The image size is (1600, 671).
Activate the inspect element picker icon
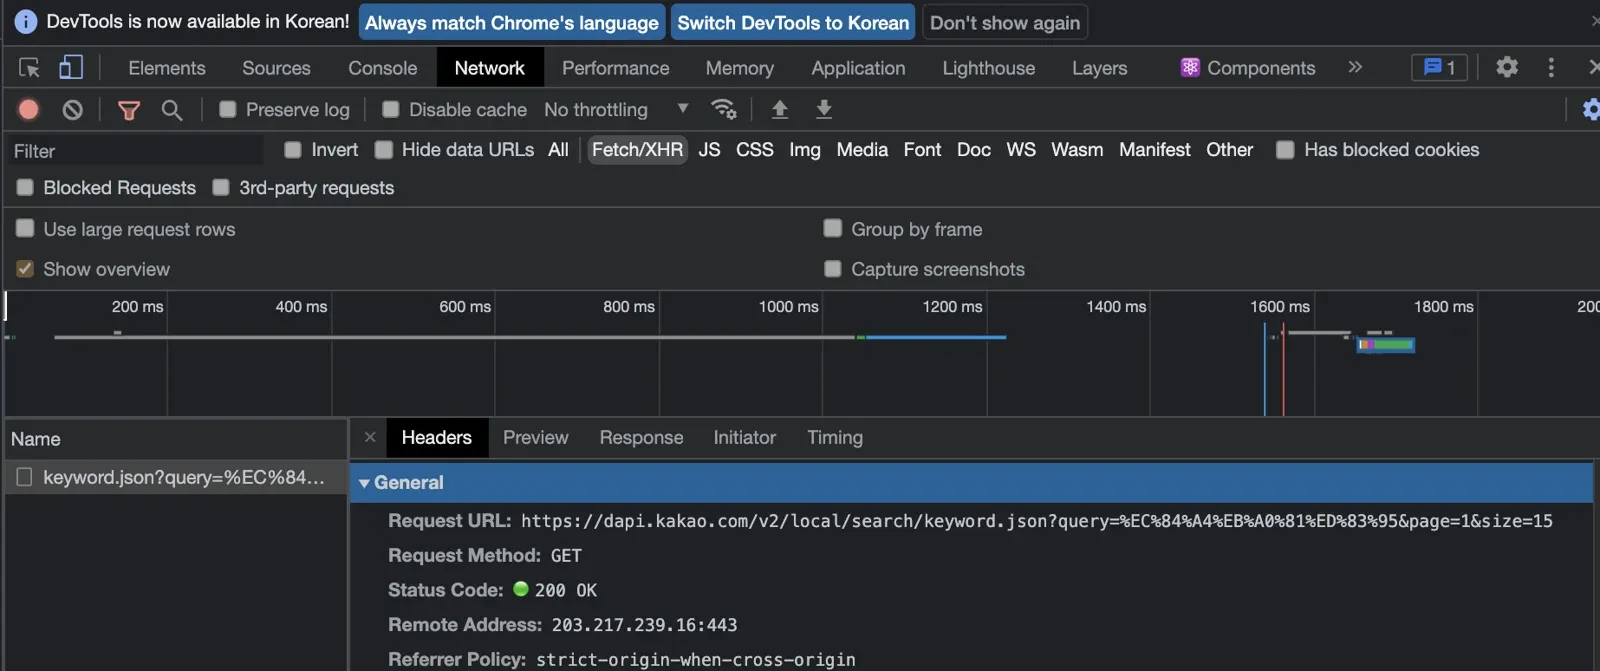click(29, 67)
